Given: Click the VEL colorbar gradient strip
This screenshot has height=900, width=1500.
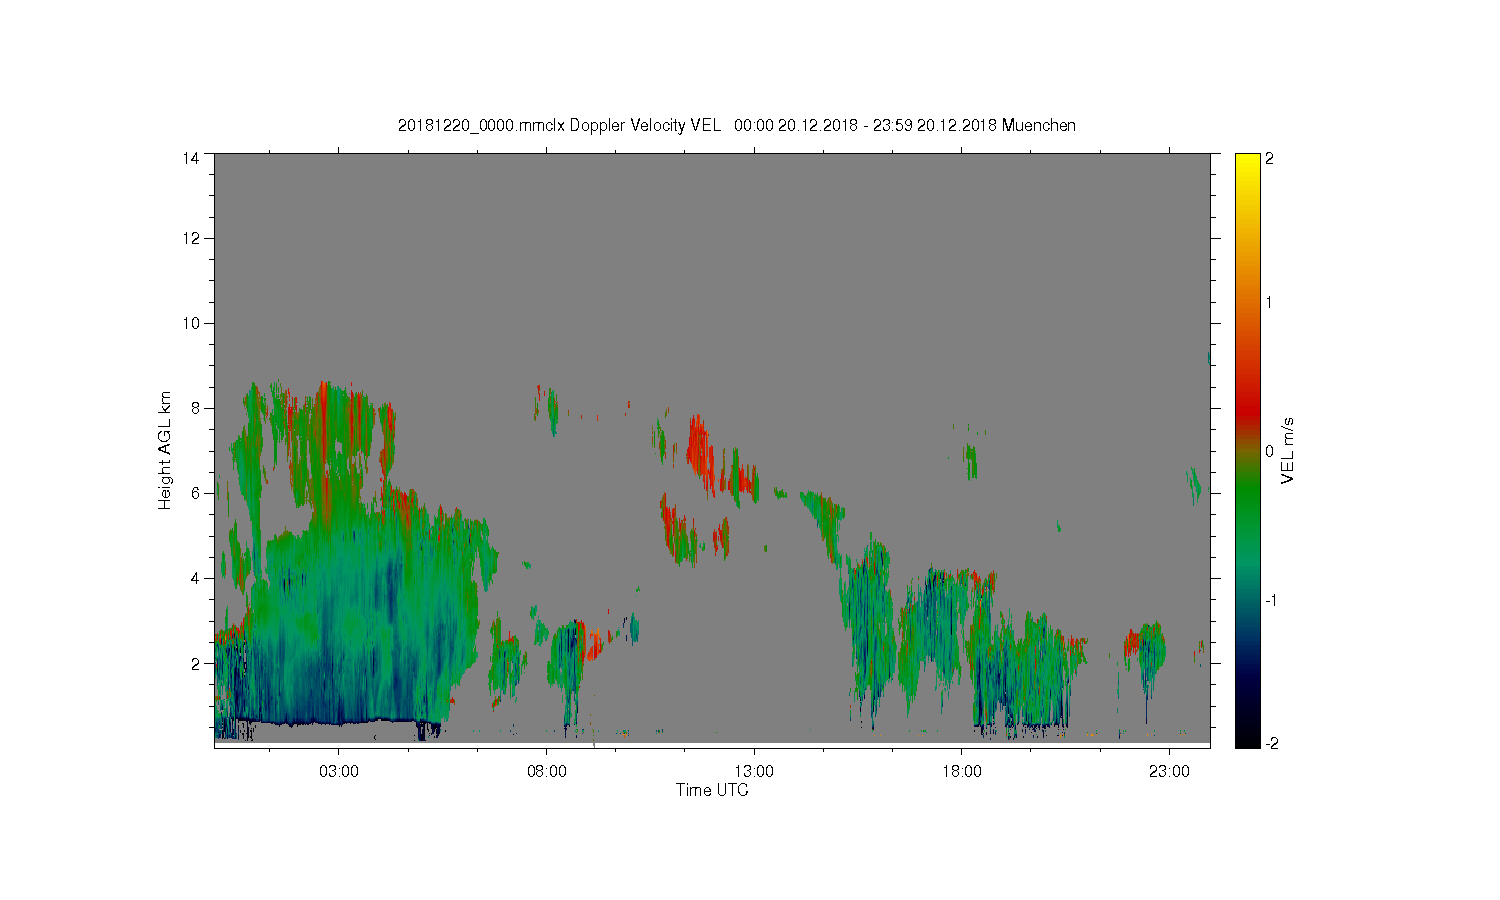Looking at the screenshot, I should [x=1247, y=450].
